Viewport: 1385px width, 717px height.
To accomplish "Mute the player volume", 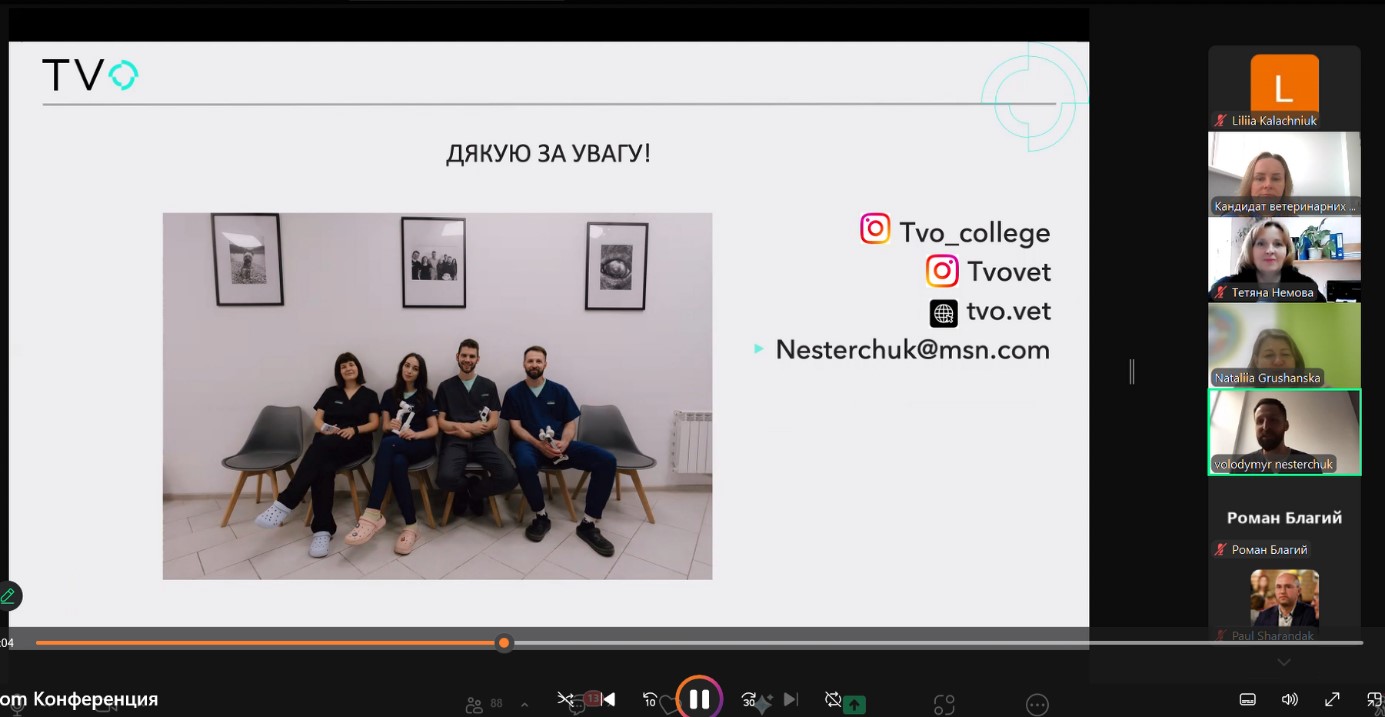I will click(1290, 700).
